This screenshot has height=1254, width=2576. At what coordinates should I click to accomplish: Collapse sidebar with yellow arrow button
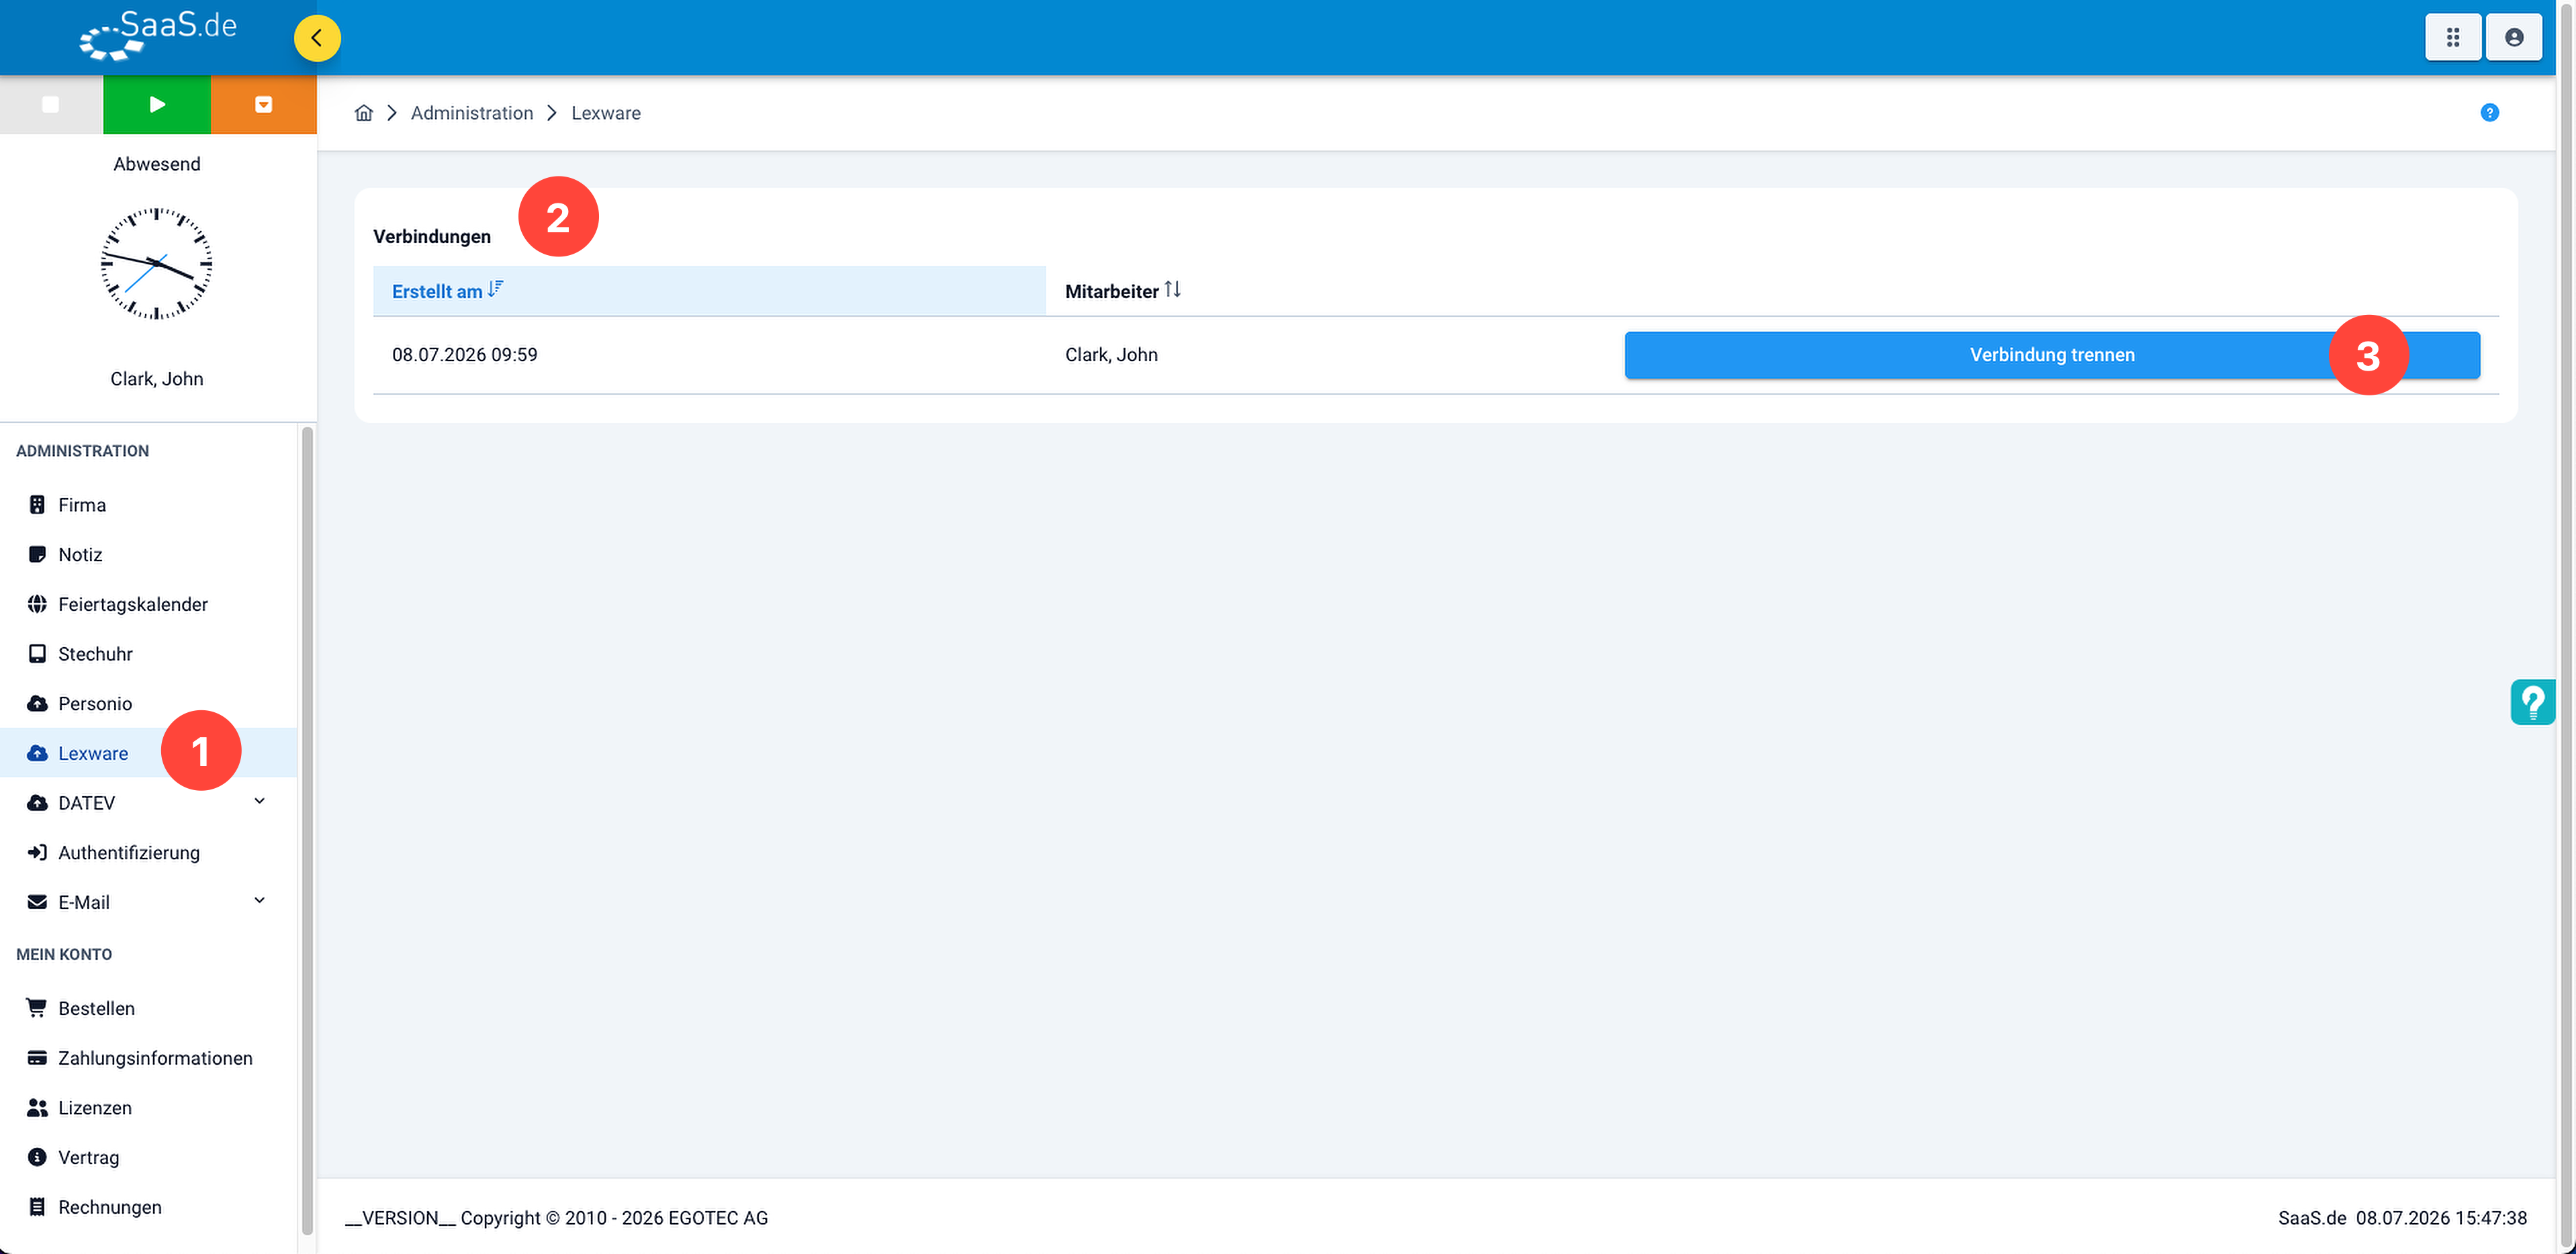pyautogui.click(x=317, y=38)
